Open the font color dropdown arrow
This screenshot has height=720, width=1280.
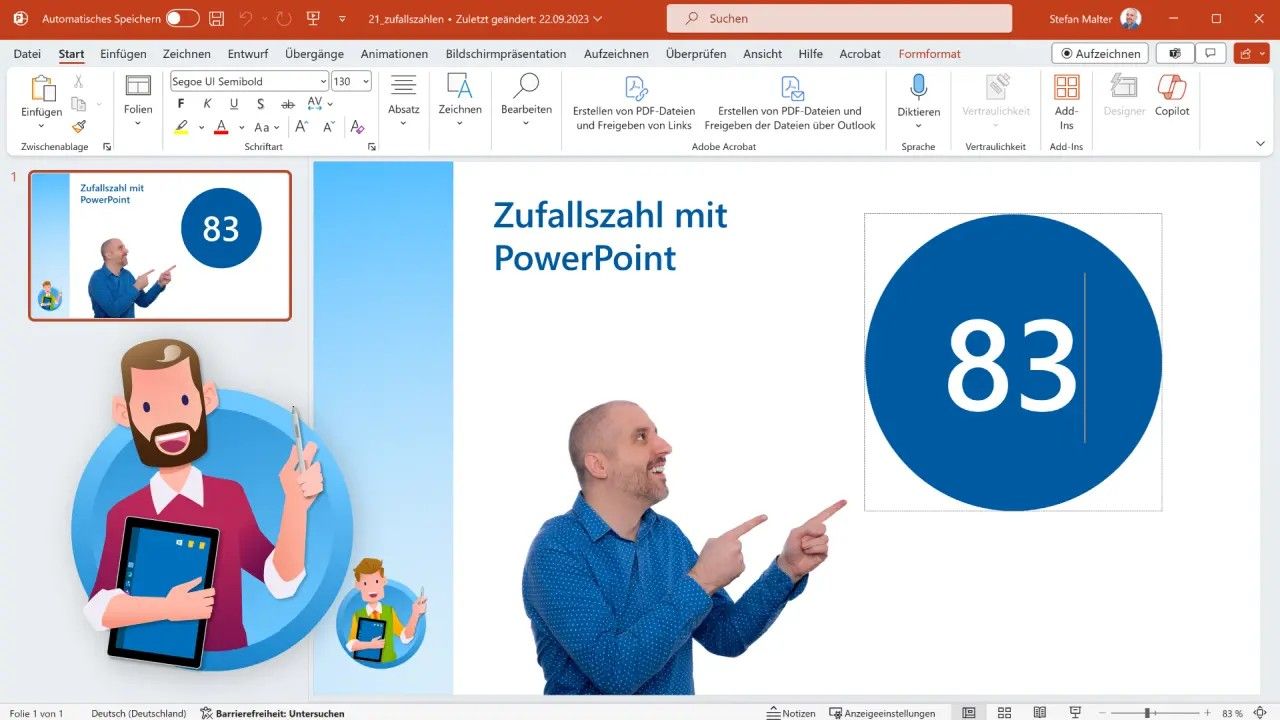(241, 128)
